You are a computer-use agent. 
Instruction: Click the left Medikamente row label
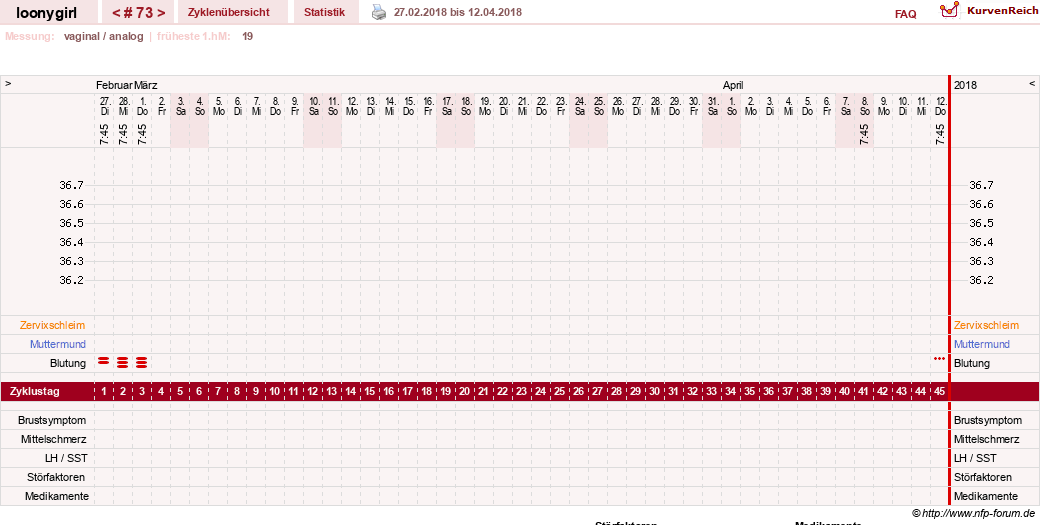[57, 496]
